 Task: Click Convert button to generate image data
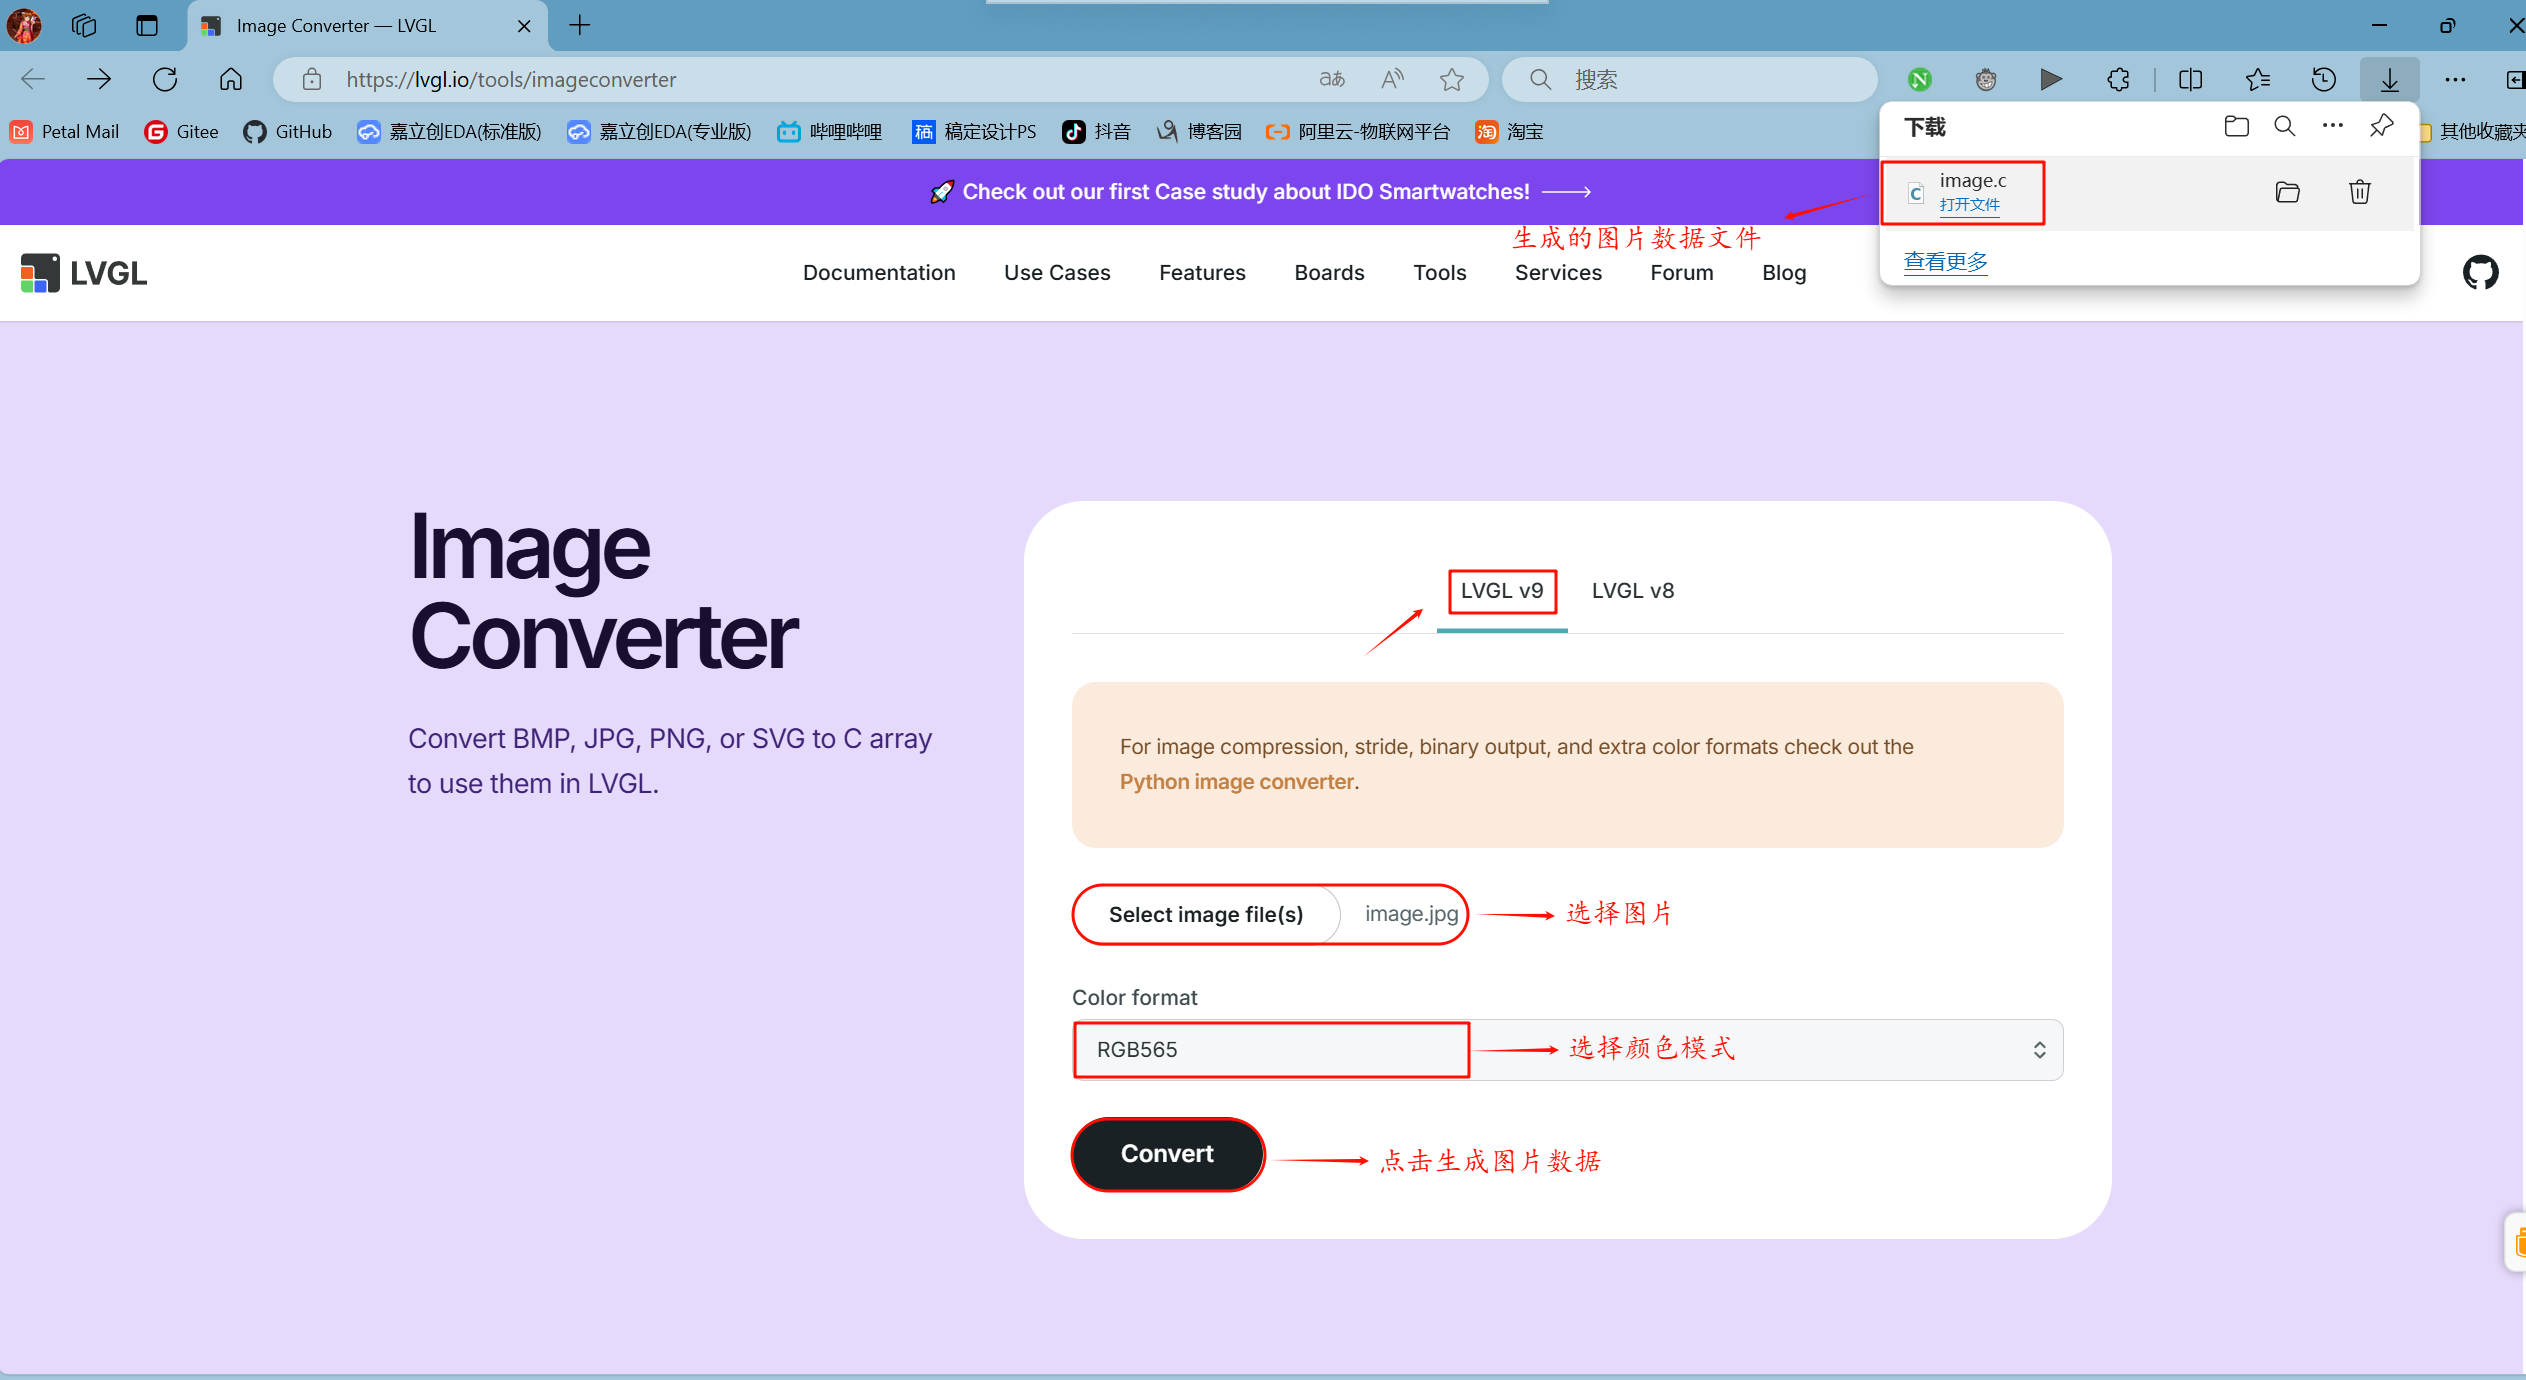1167,1152
